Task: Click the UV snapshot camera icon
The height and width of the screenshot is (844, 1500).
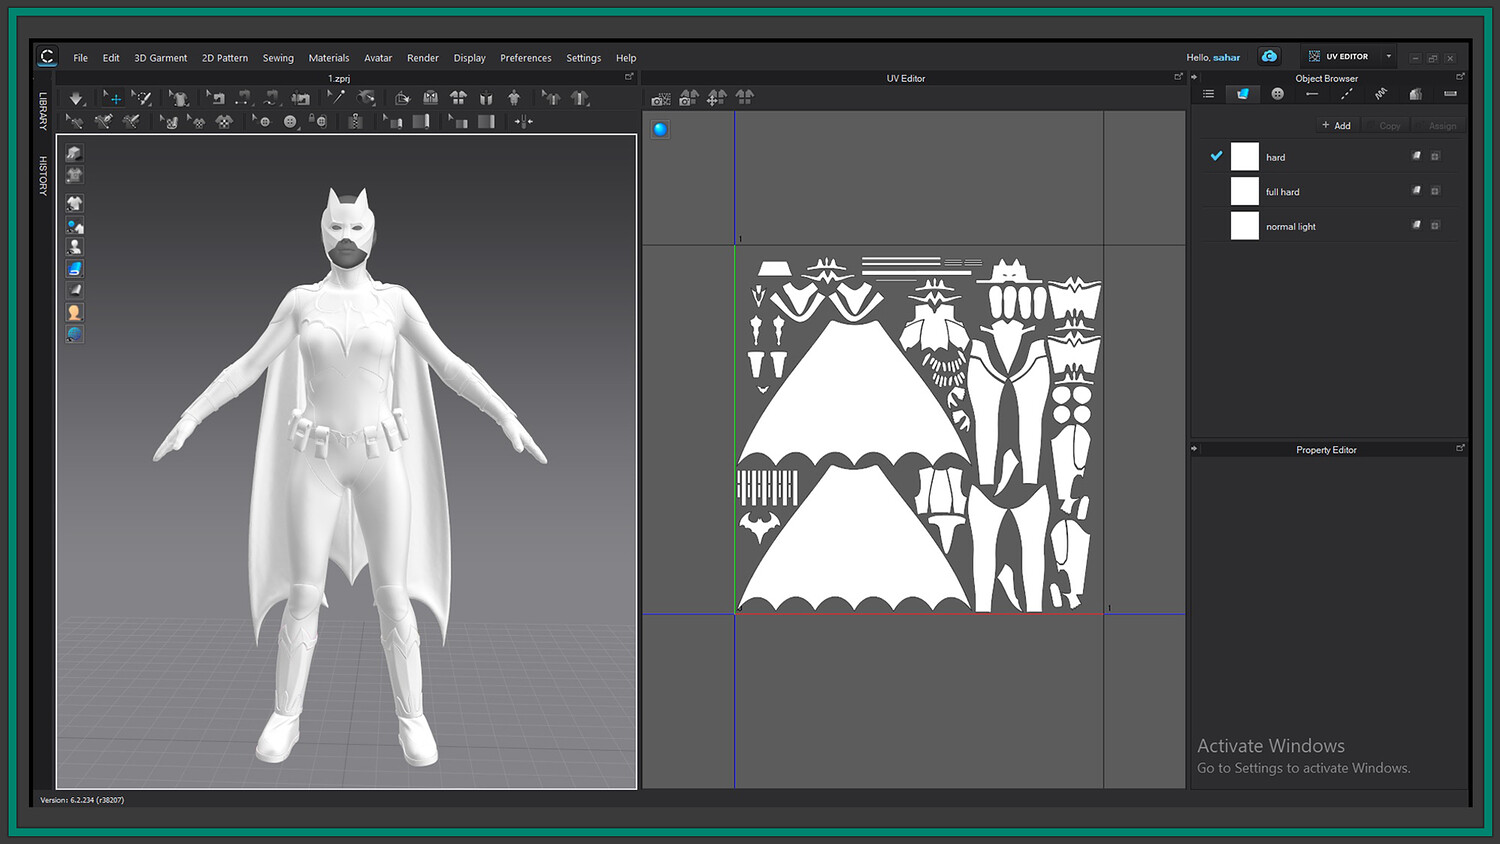Action: [x=660, y=98]
